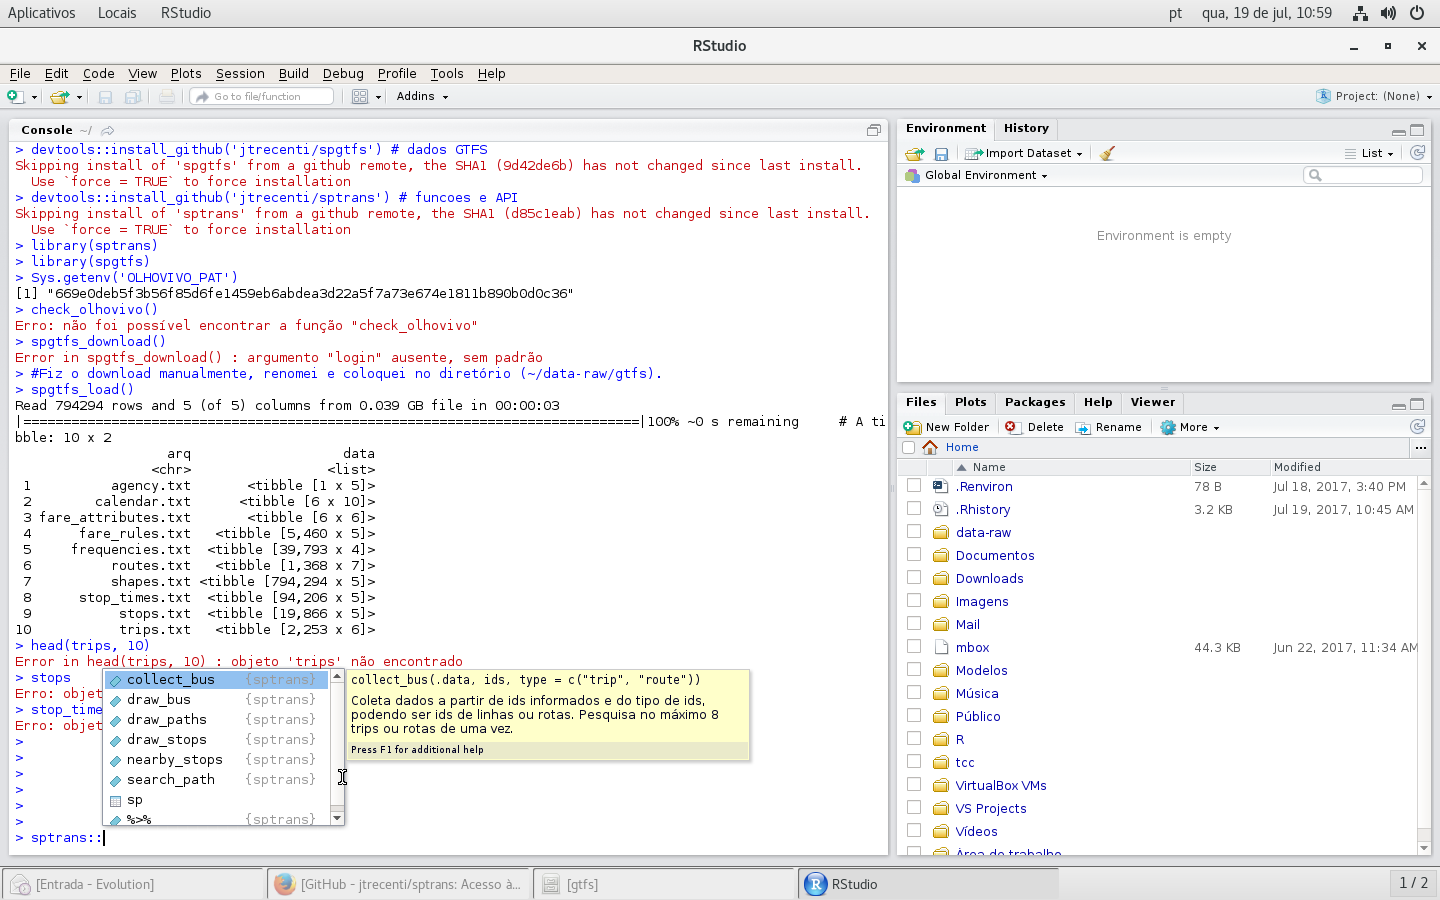Image resolution: width=1440 pixels, height=900 pixels.
Task: Check the box next to Documentos folder
Action: (914, 554)
